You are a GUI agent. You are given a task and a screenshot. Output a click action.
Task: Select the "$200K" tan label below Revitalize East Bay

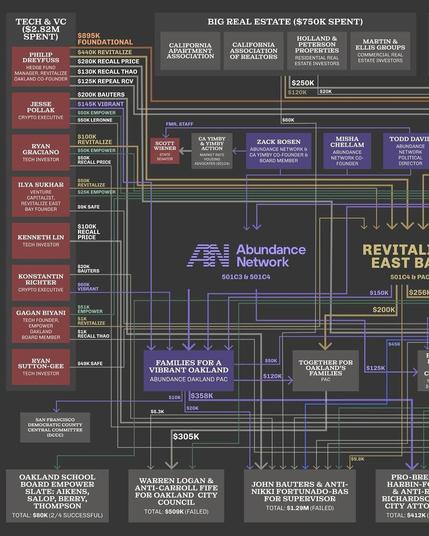(384, 310)
